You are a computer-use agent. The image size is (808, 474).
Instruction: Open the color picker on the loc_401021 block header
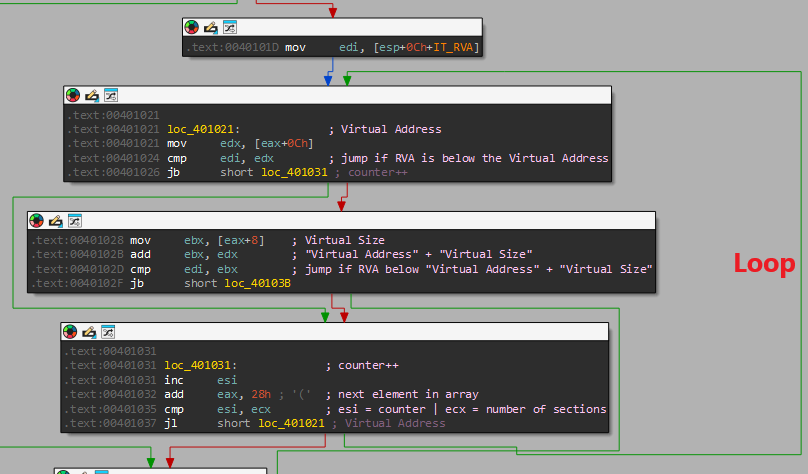coord(73,95)
